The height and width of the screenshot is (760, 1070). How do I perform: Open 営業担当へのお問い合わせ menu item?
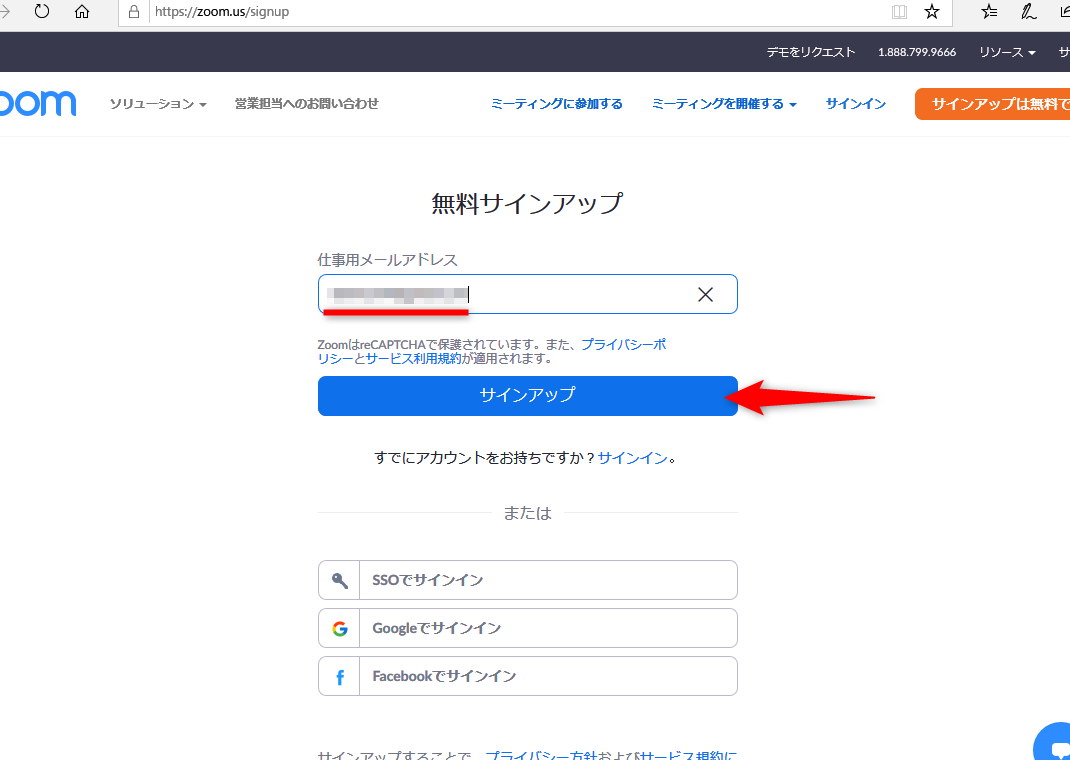pyautogui.click(x=306, y=104)
